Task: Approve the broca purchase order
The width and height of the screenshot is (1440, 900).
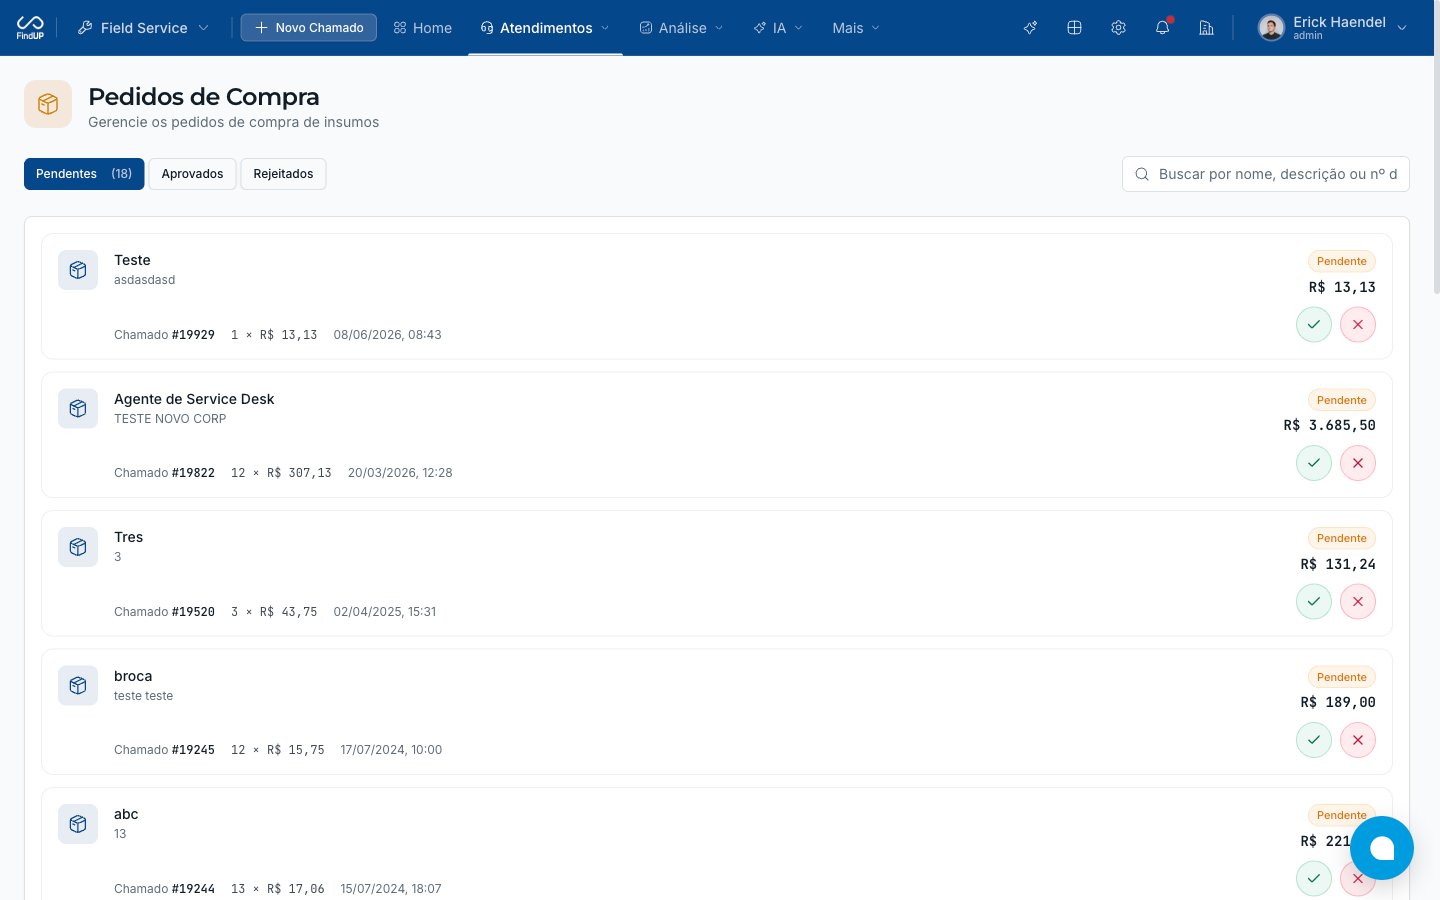Action: pyautogui.click(x=1314, y=740)
